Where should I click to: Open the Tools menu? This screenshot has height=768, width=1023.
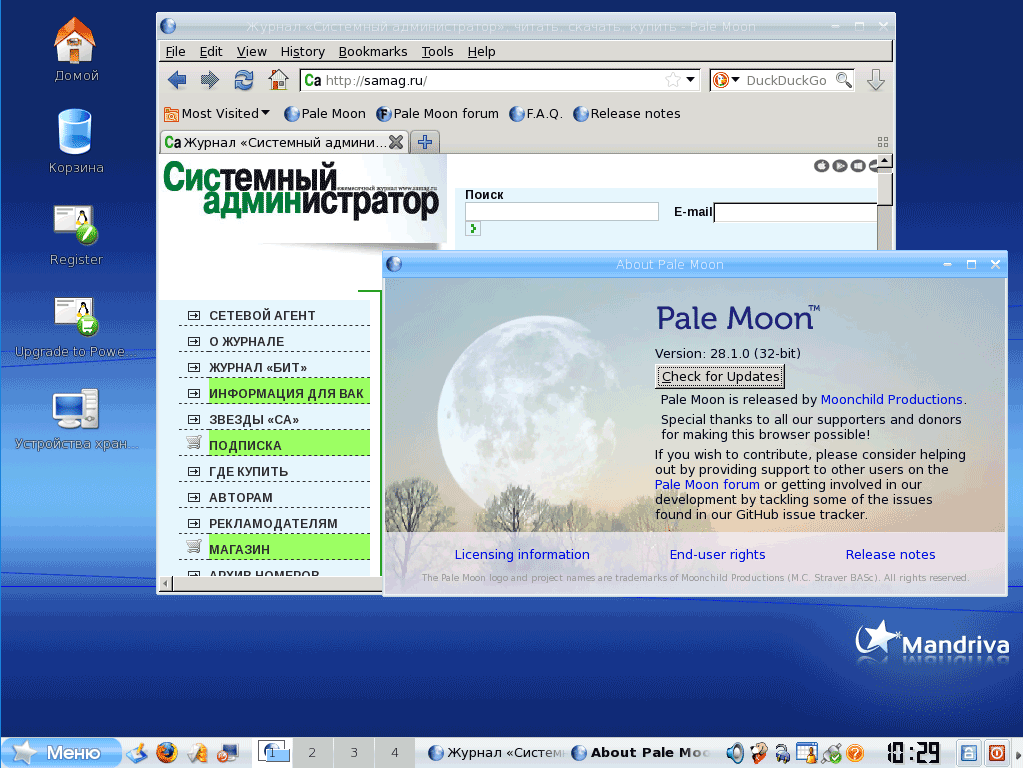[437, 52]
